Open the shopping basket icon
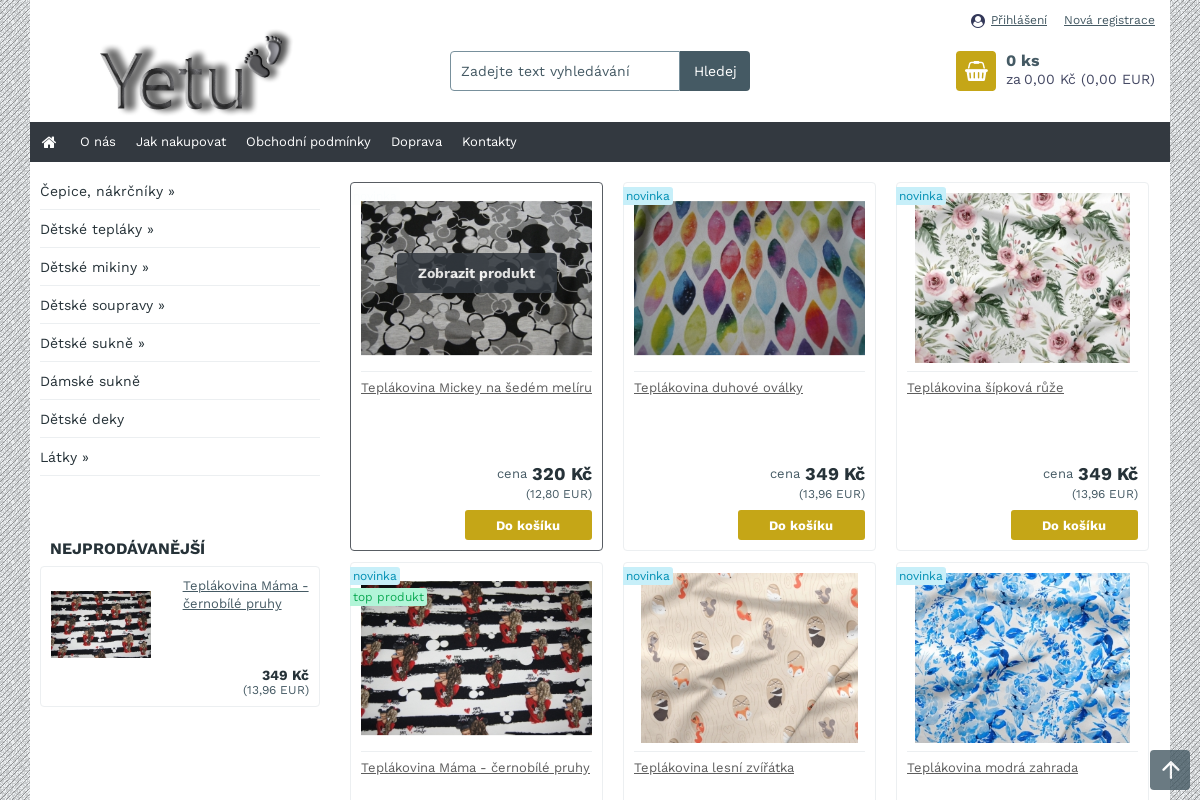 tap(976, 71)
